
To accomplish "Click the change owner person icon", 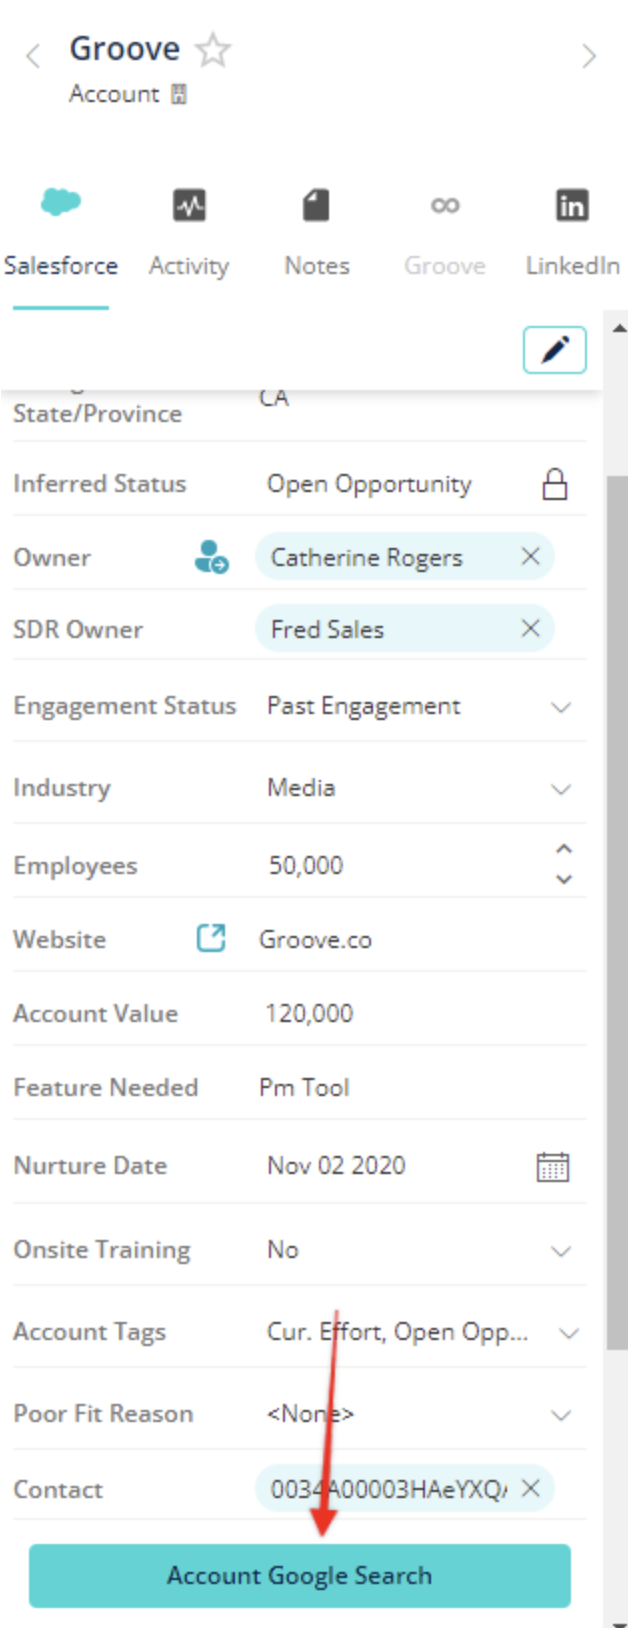I will tap(211, 557).
